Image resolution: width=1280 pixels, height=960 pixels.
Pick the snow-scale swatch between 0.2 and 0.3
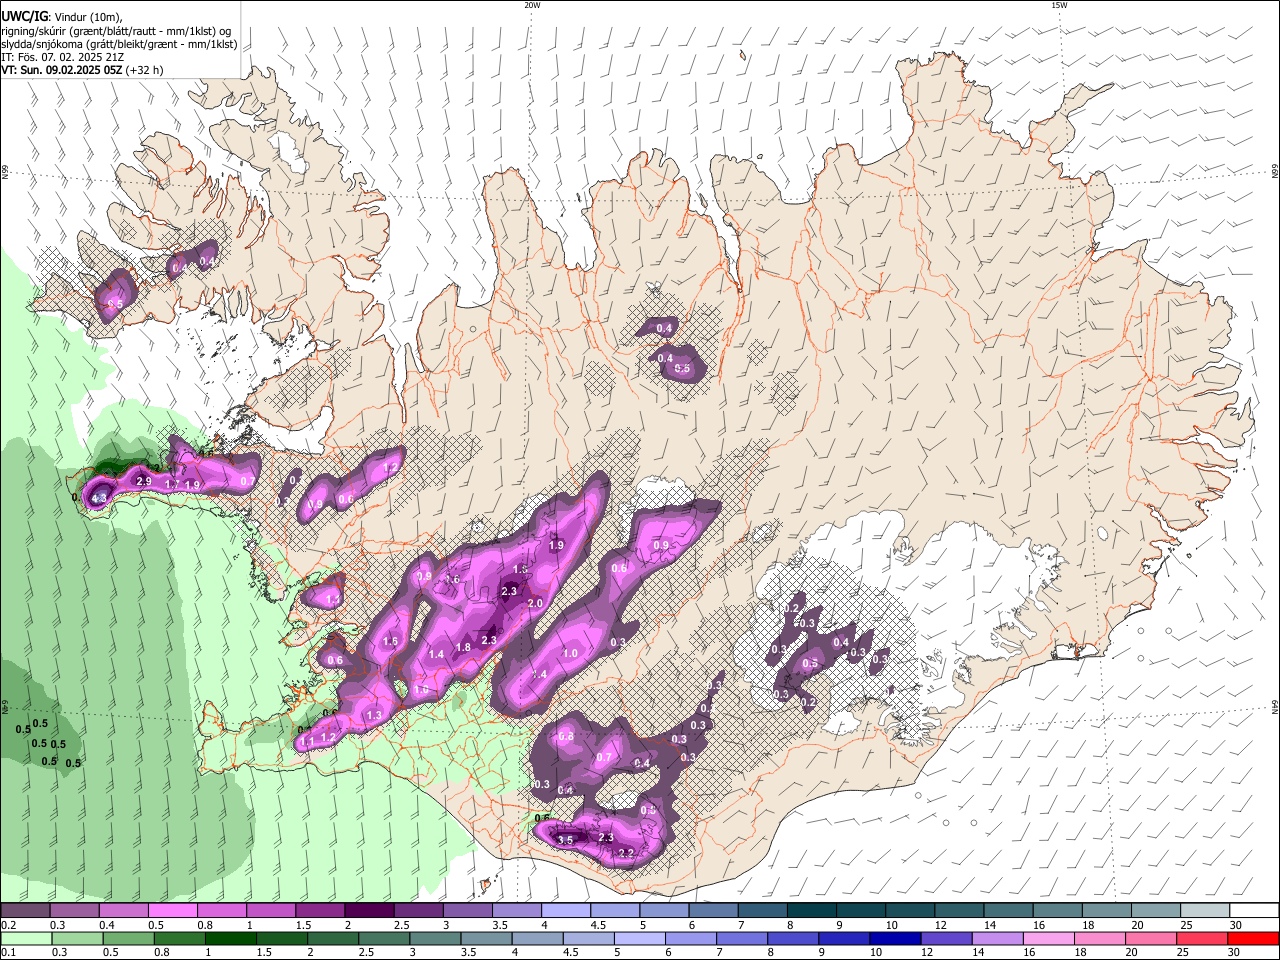point(25,911)
